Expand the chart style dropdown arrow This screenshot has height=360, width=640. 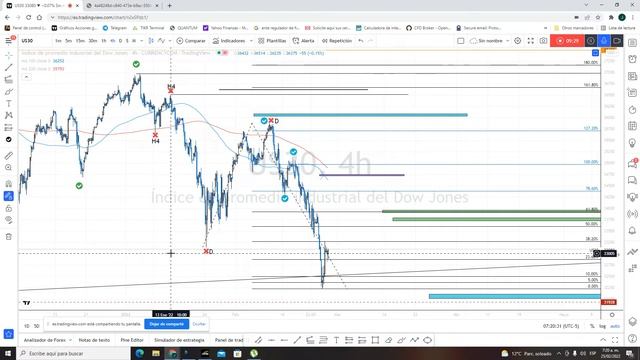click(x=170, y=41)
